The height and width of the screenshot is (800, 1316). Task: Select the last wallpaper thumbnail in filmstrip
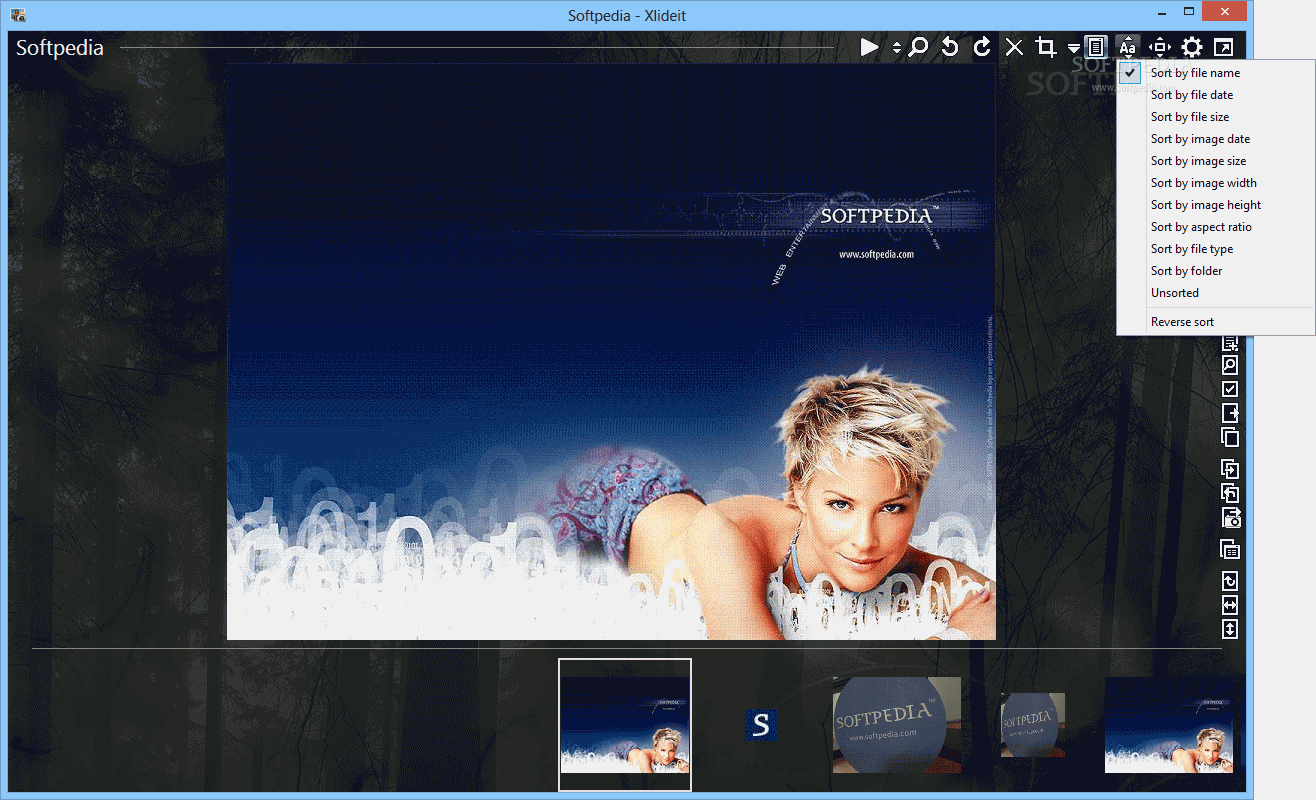[x=1168, y=725]
